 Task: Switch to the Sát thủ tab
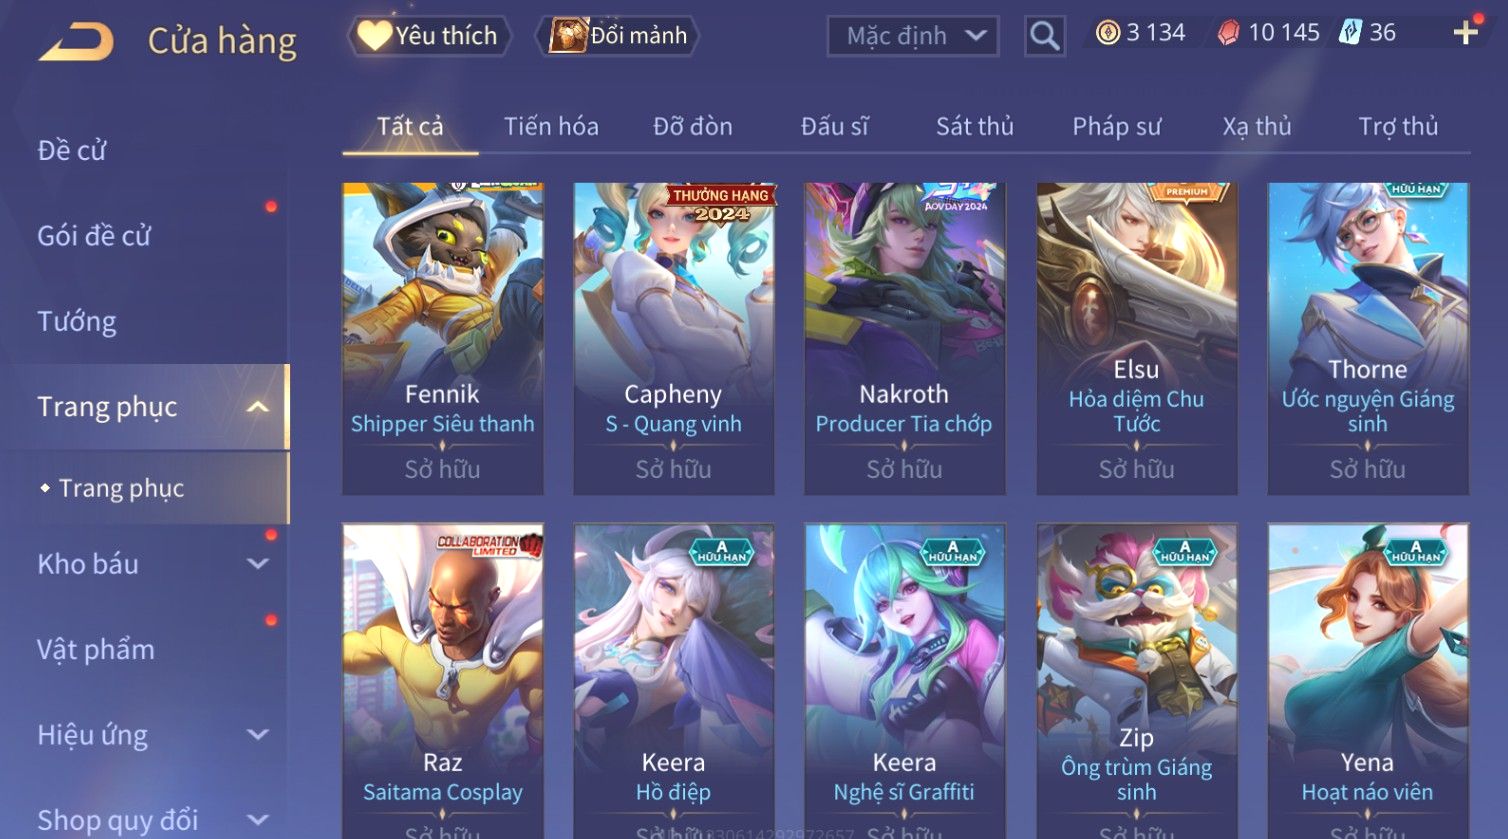pyautogui.click(x=975, y=127)
